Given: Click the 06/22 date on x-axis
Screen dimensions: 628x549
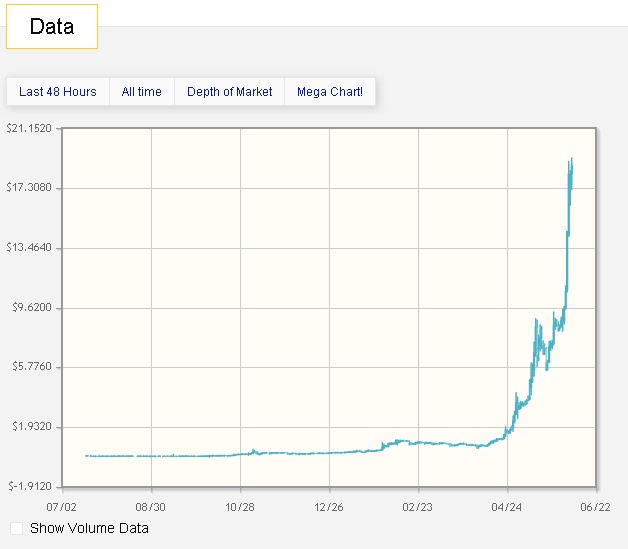Looking at the screenshot, I should tap(596, 506).
